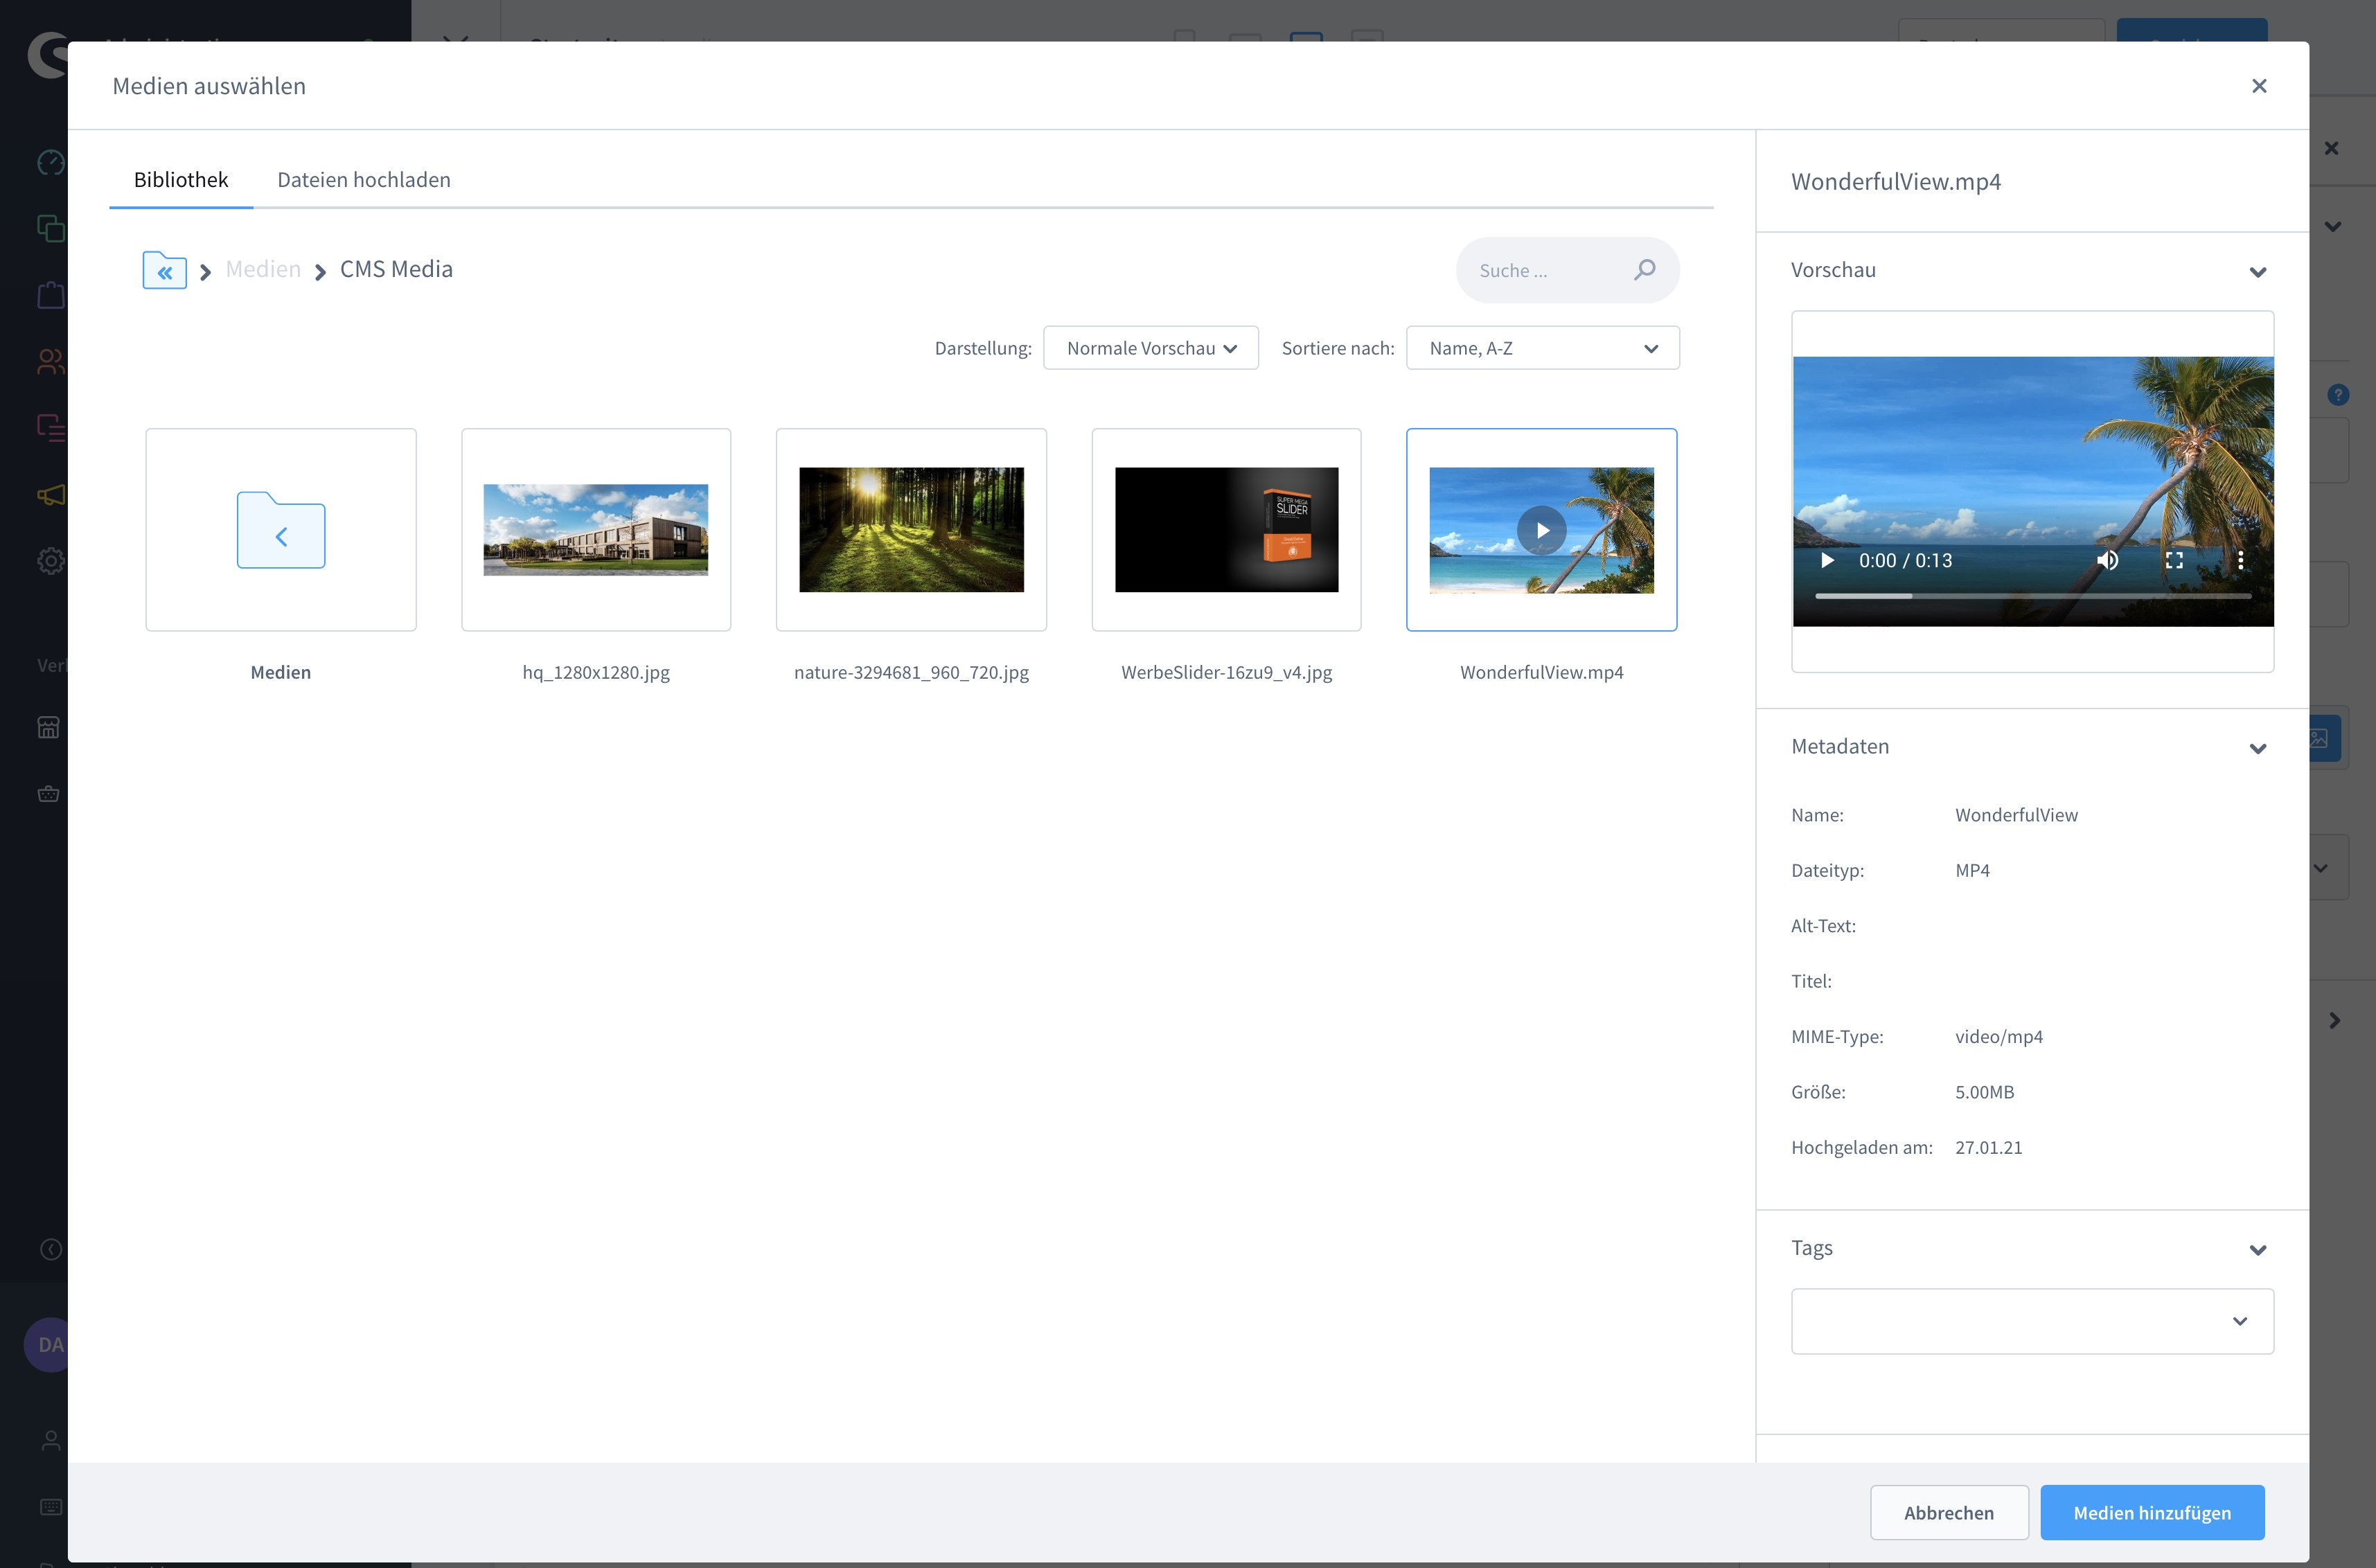The height and width of the screenshot is (1568, 2376).
Task: Click the Medien breadcrumb link
Action: tap(263, 269)
